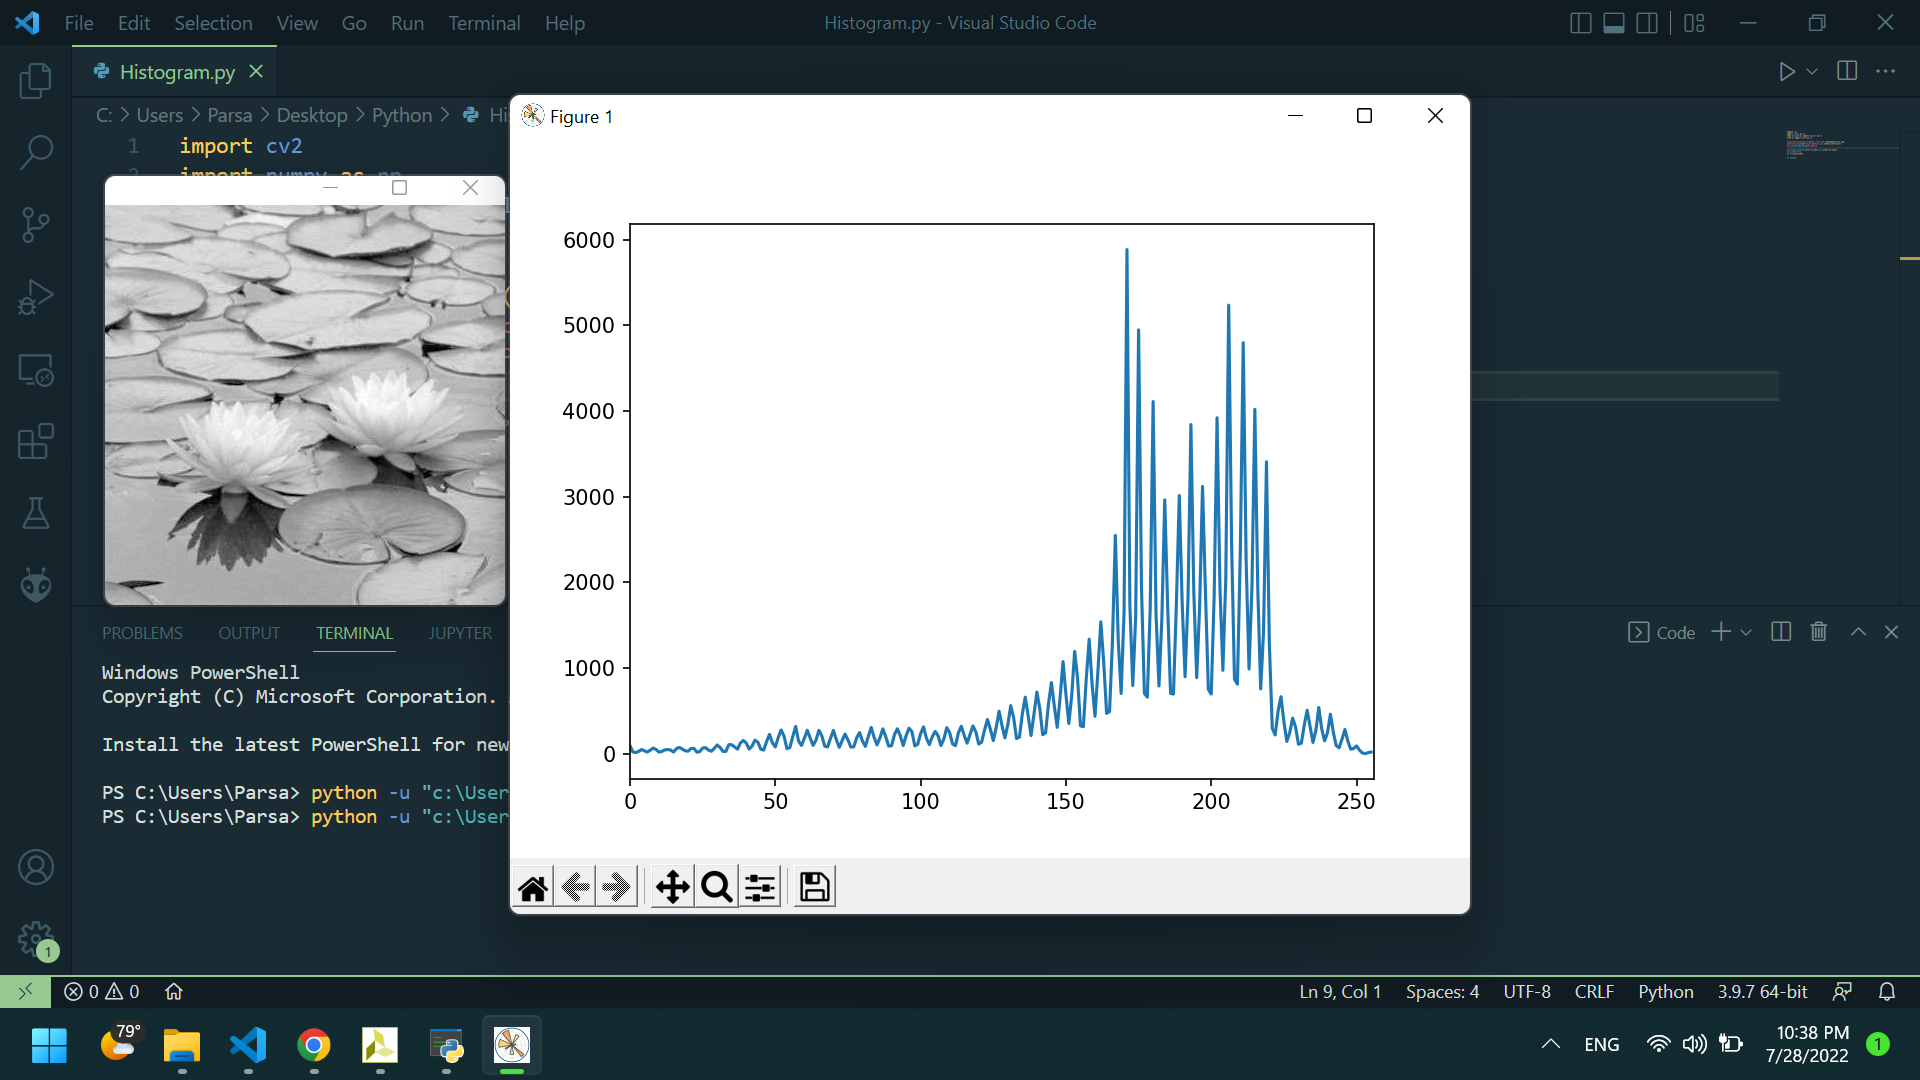Screen dimensions: 1920x1080
Task: Toggle the bottom Panel layout button
Action: [1613, 23]
